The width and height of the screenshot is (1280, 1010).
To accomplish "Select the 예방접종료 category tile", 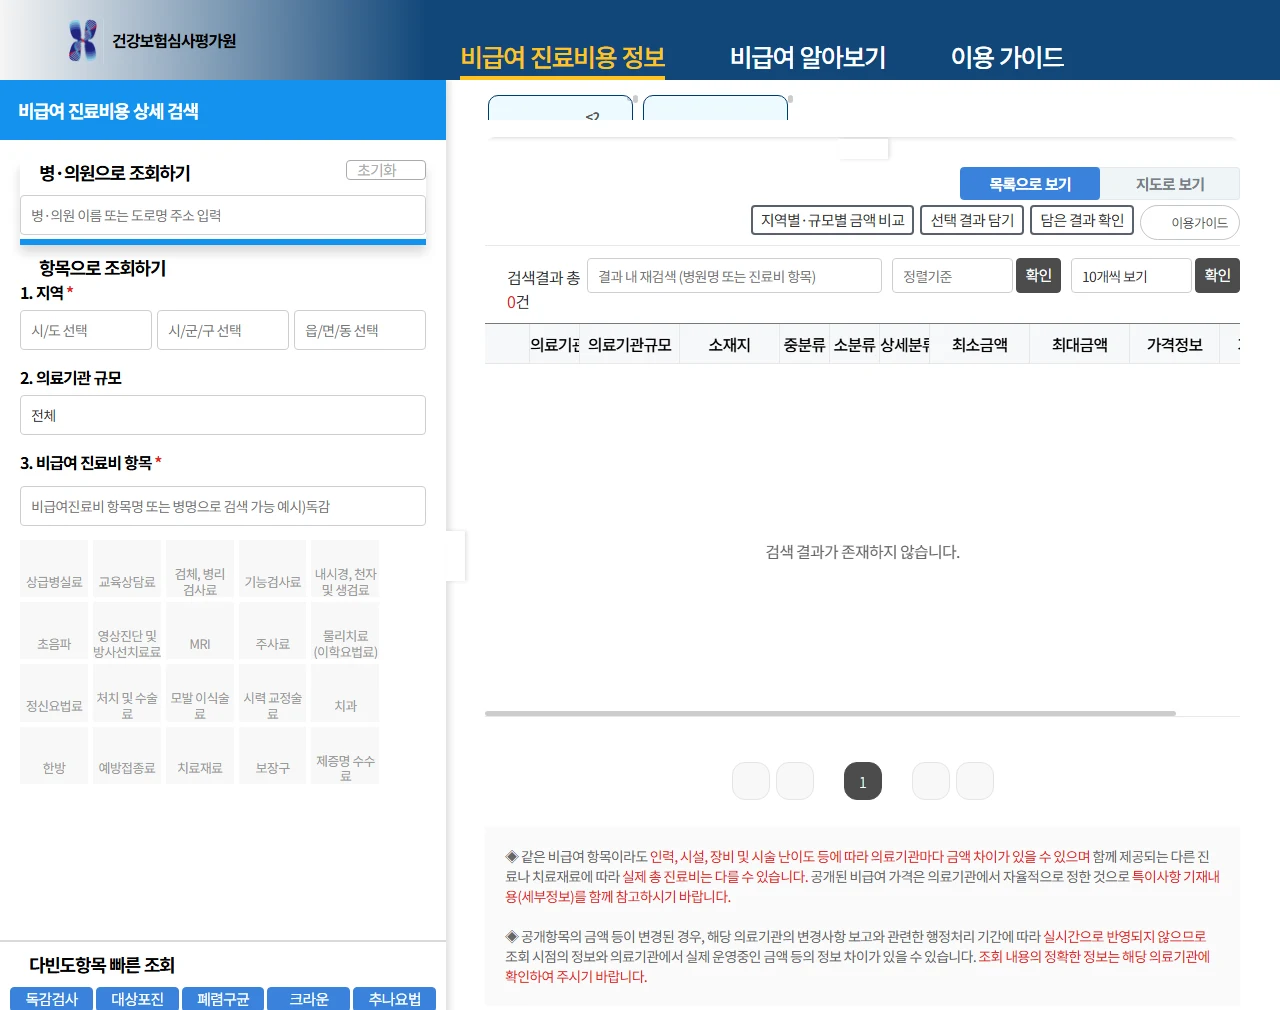I will click(127, 755).
